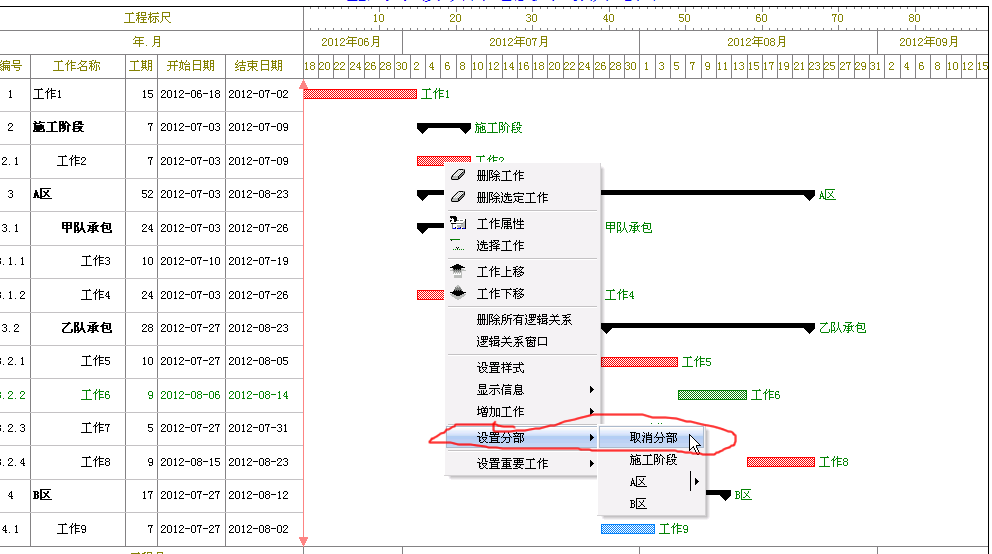Click duration 52 of A区 row

point(141,194)
